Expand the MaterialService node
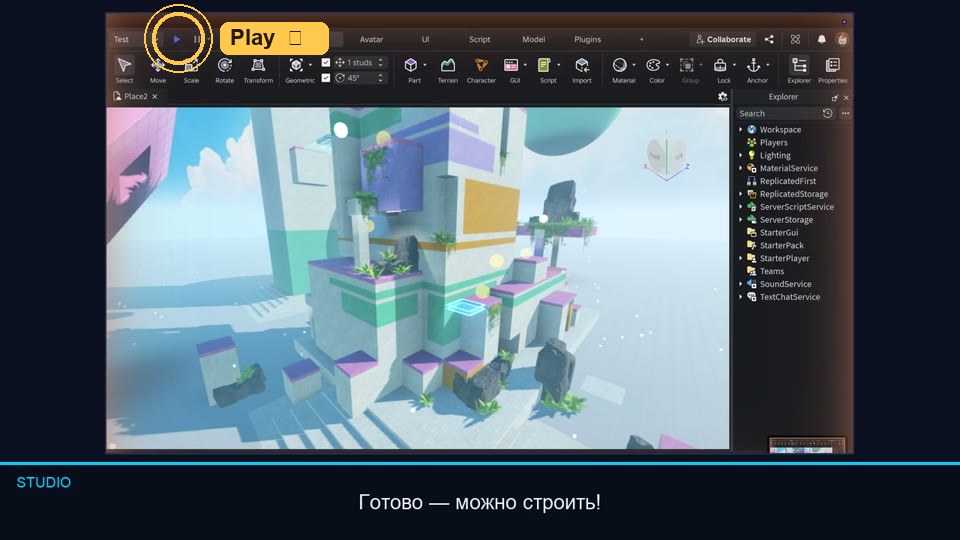The image size is (960, 540). tap(741, 168)
